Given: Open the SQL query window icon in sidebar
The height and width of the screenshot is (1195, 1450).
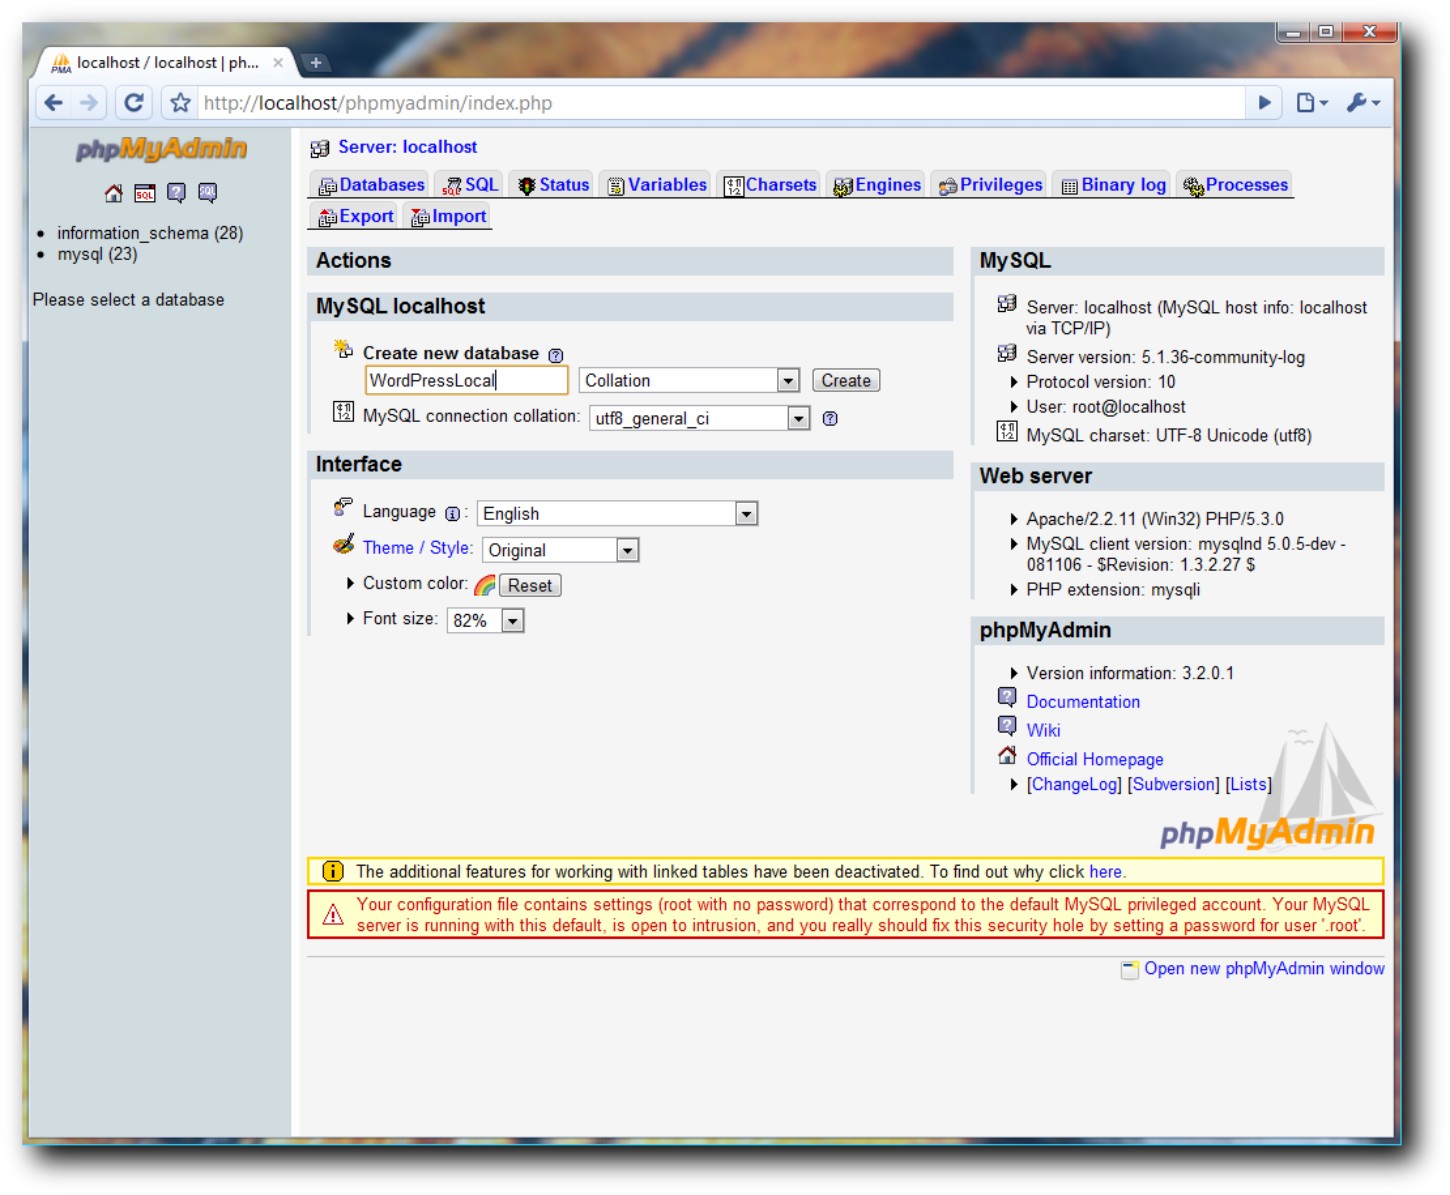Looking at the screenshot, I should (145, 193).
